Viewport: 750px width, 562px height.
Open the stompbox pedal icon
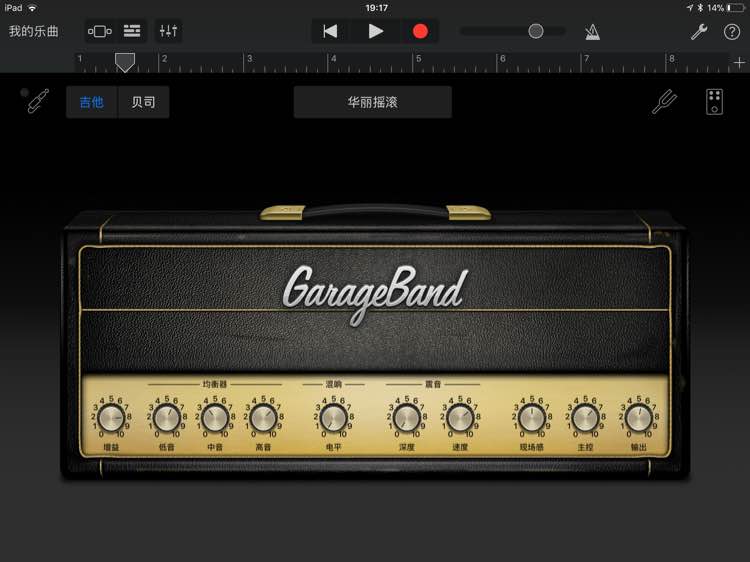(715, 101)
